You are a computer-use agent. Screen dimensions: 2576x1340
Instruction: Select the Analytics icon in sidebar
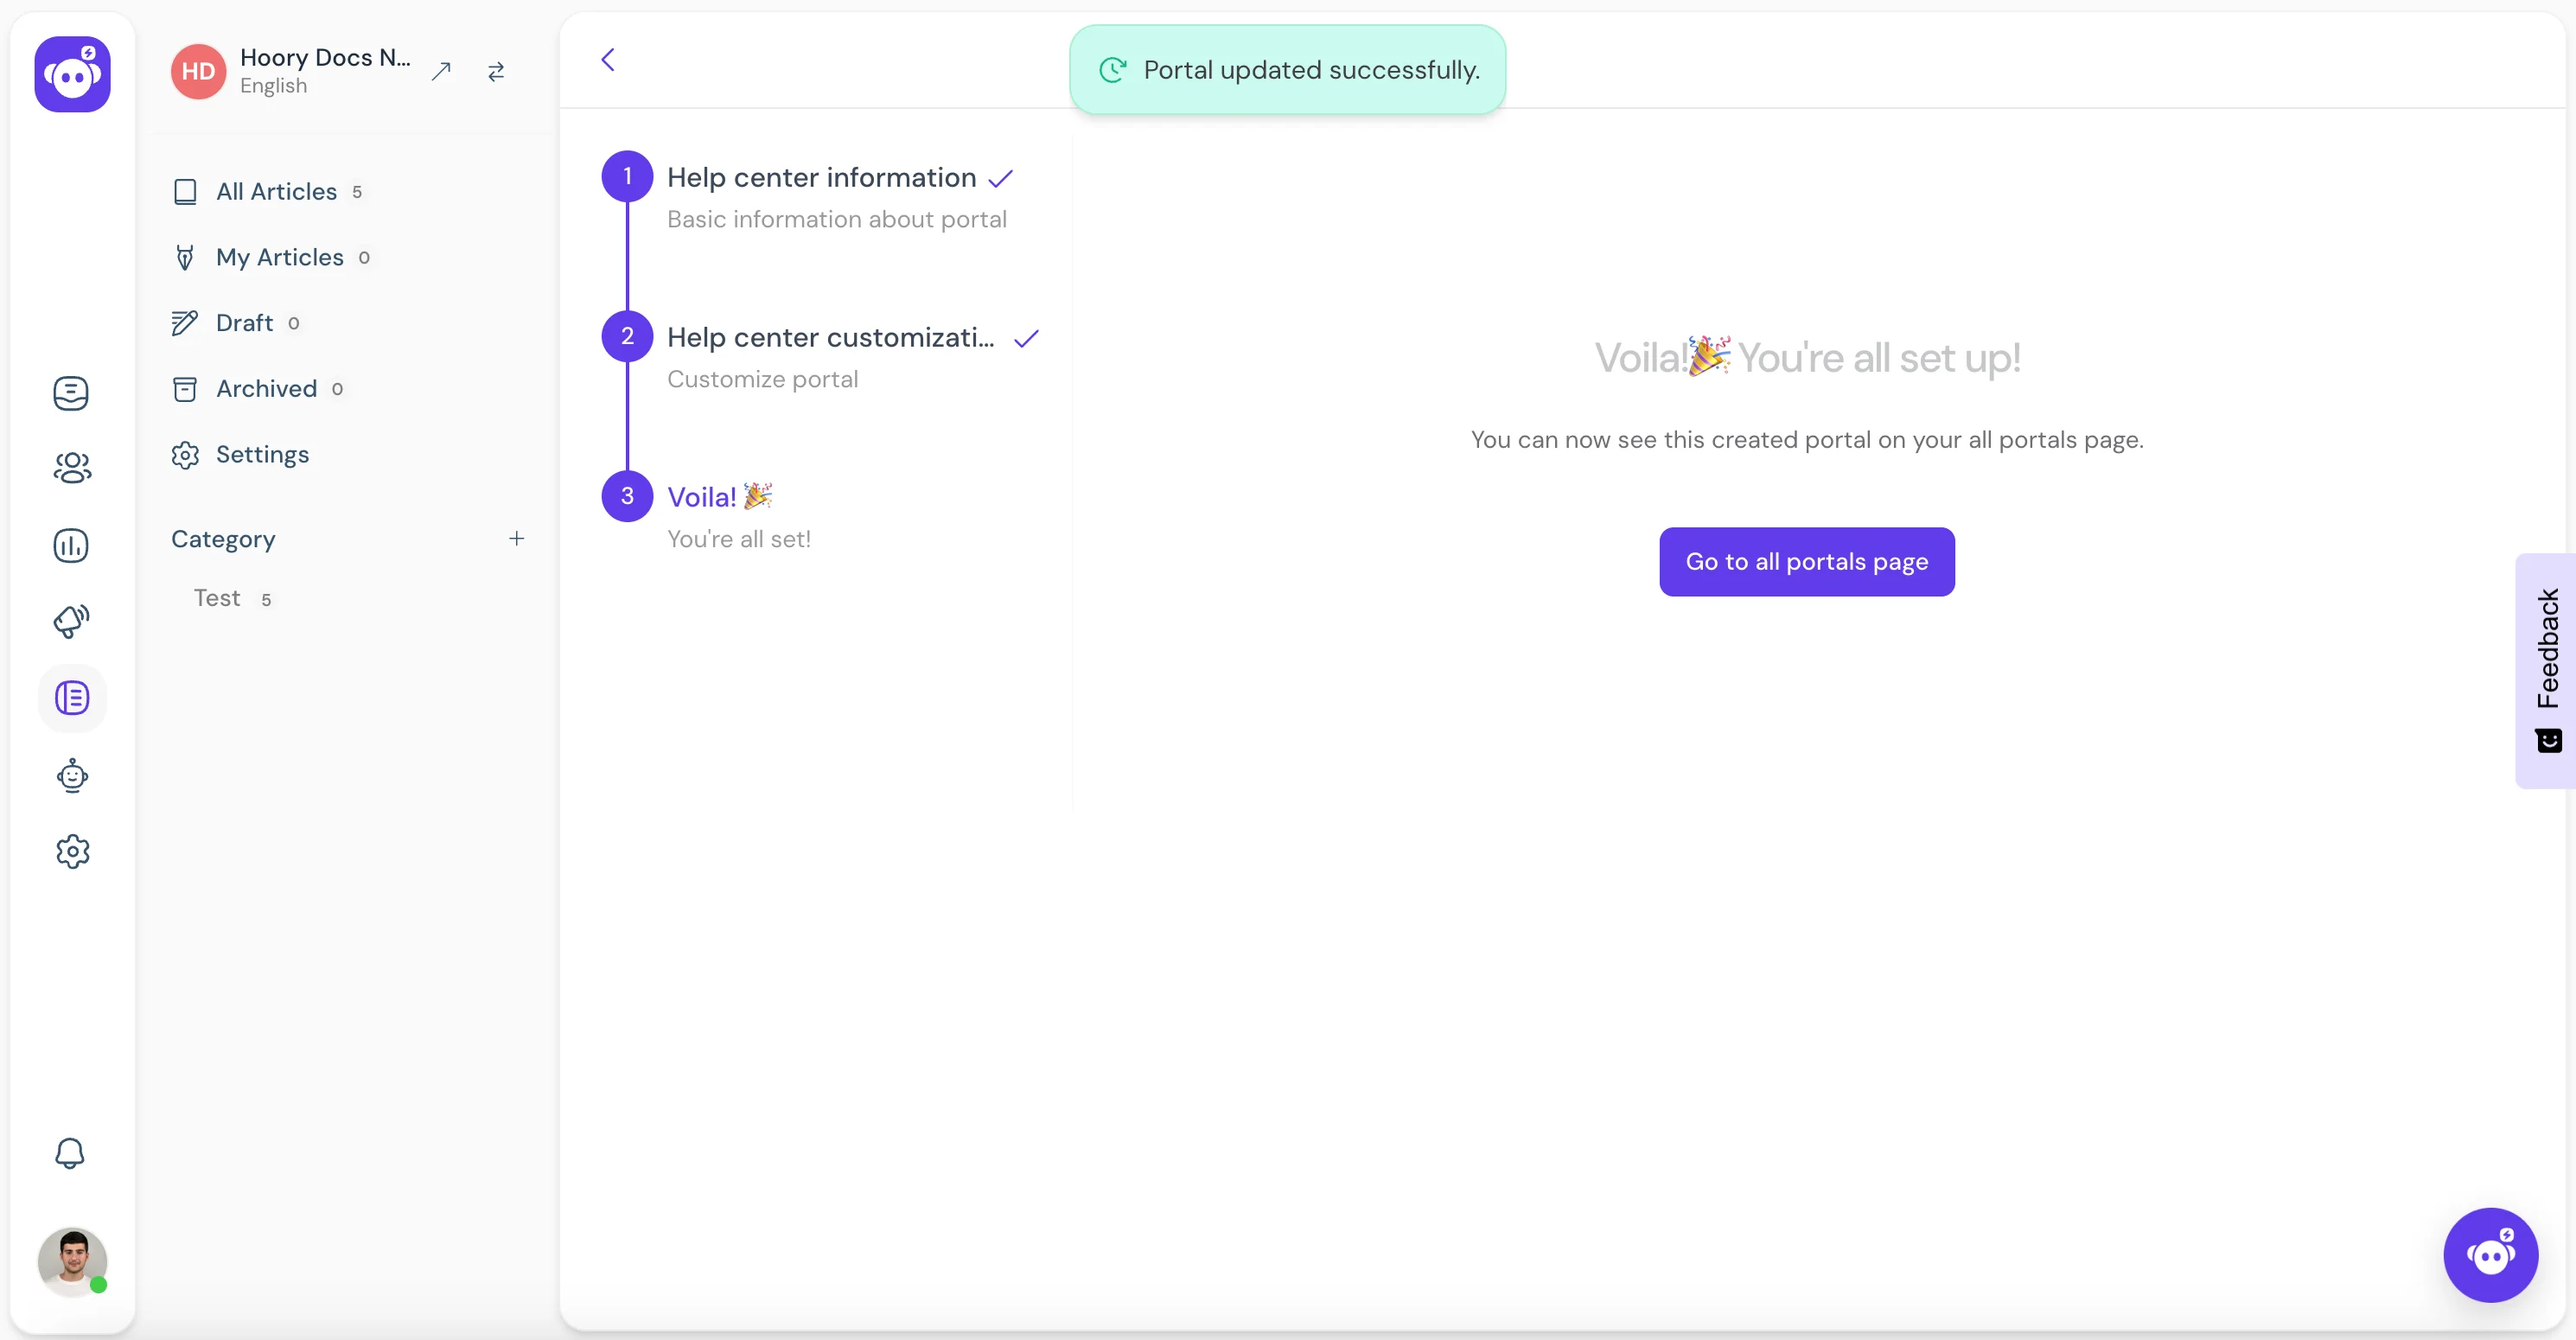[x=72, y=546]
